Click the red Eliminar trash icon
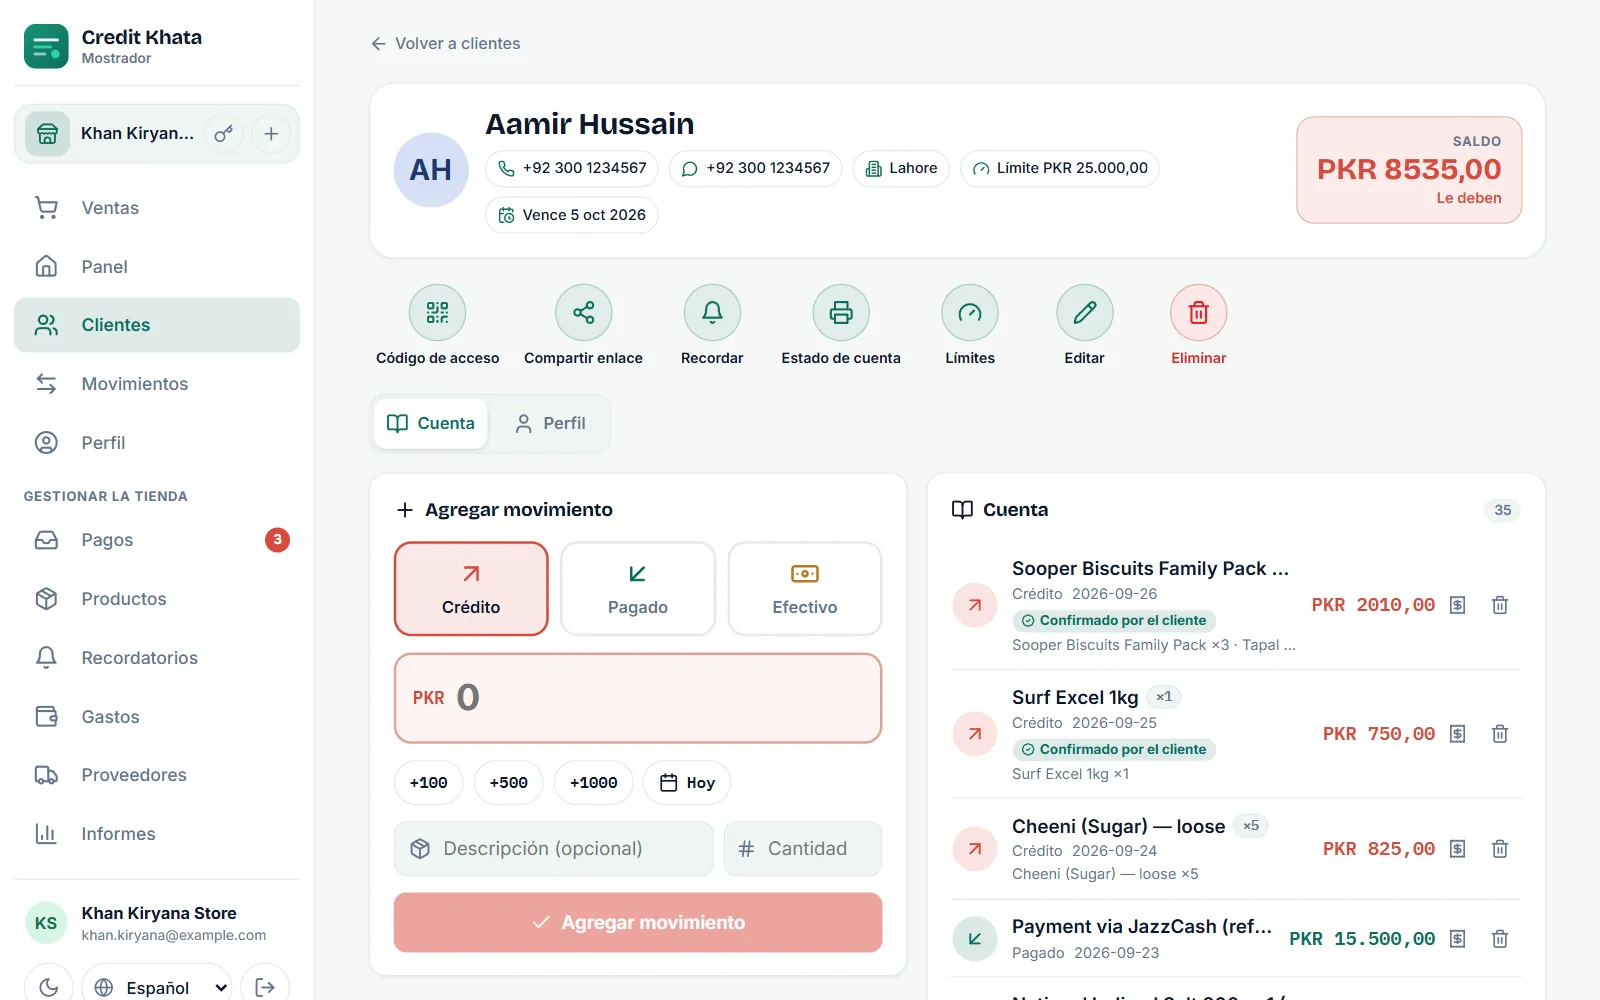The width and height of the screenshot is (1600, 1000). 1199,313
